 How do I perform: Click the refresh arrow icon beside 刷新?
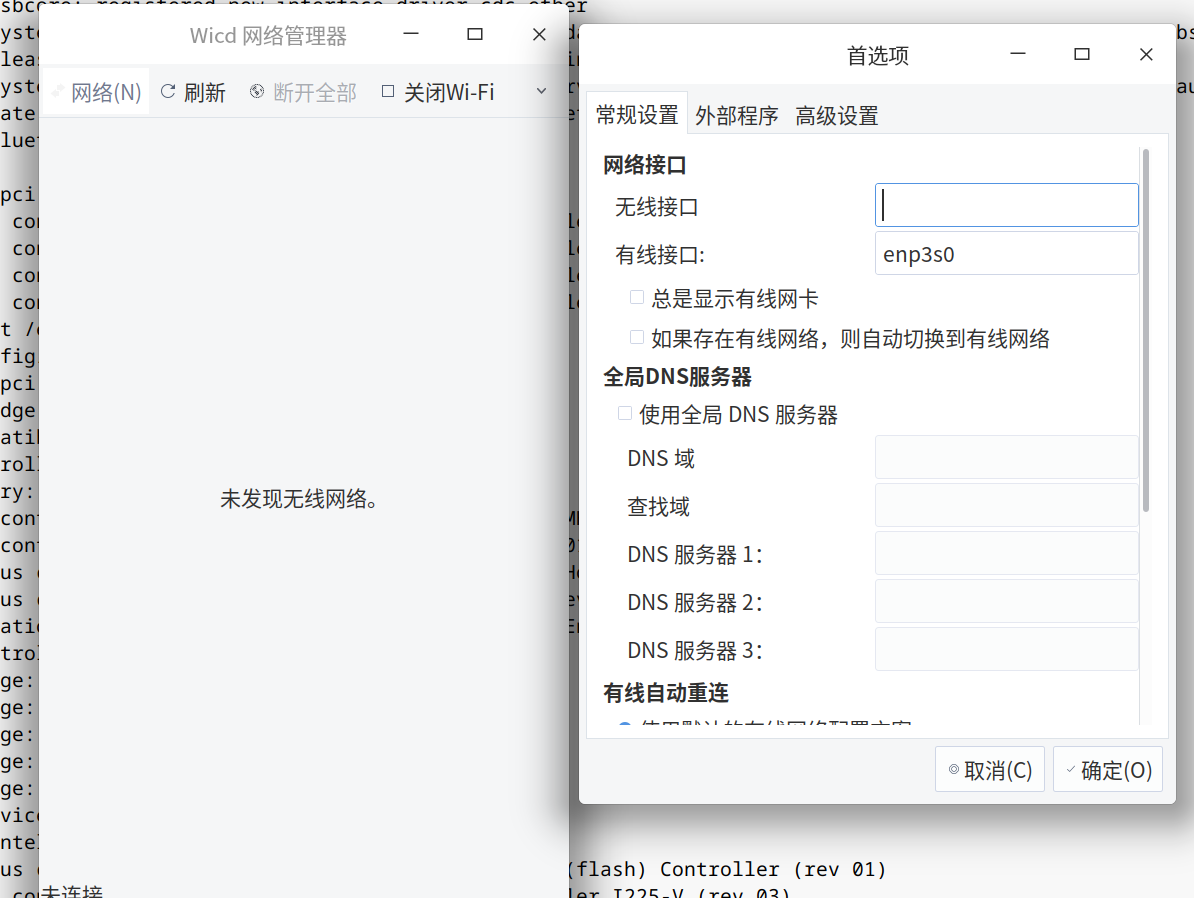point(168,92)
